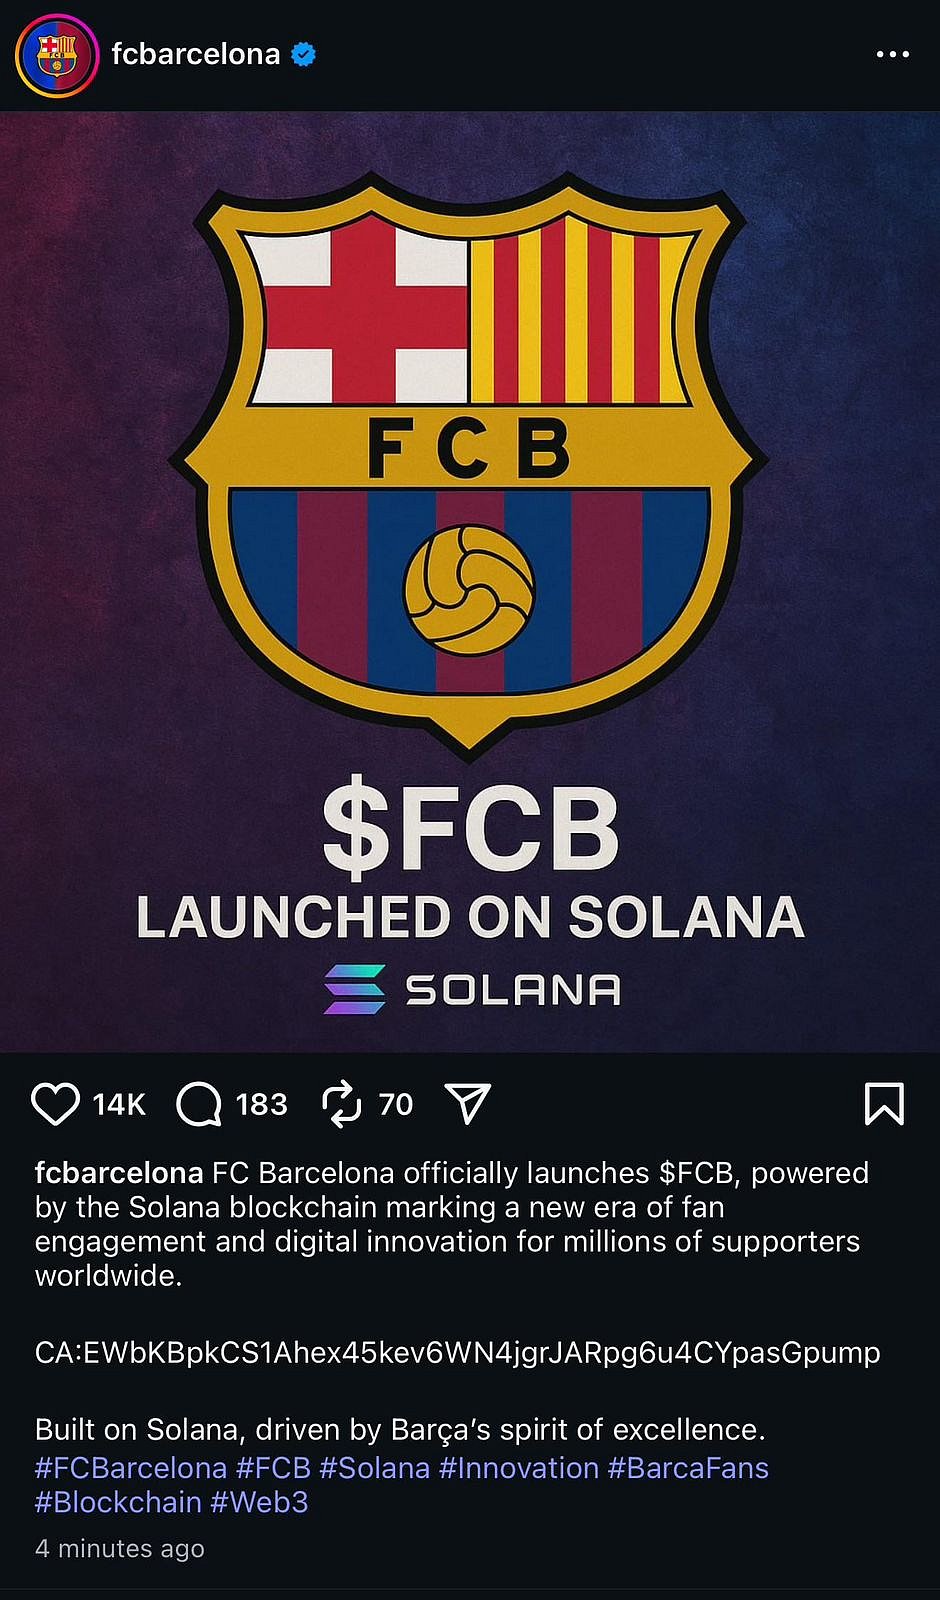
Task: Share the post with the paper plane icon
Action: click(467, 1104)
